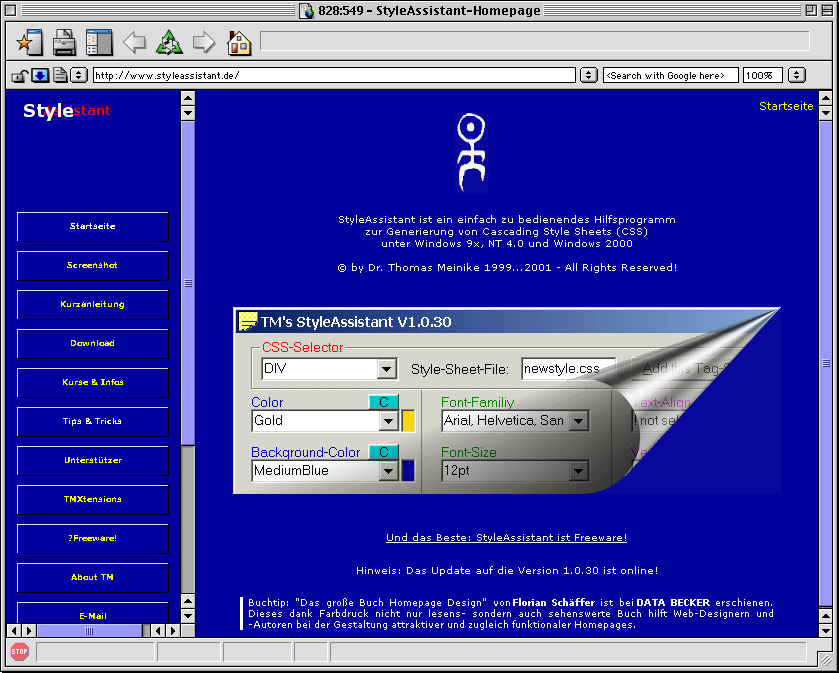Go forward with the right arrow icon
The image size is (839, 673).
204,42
